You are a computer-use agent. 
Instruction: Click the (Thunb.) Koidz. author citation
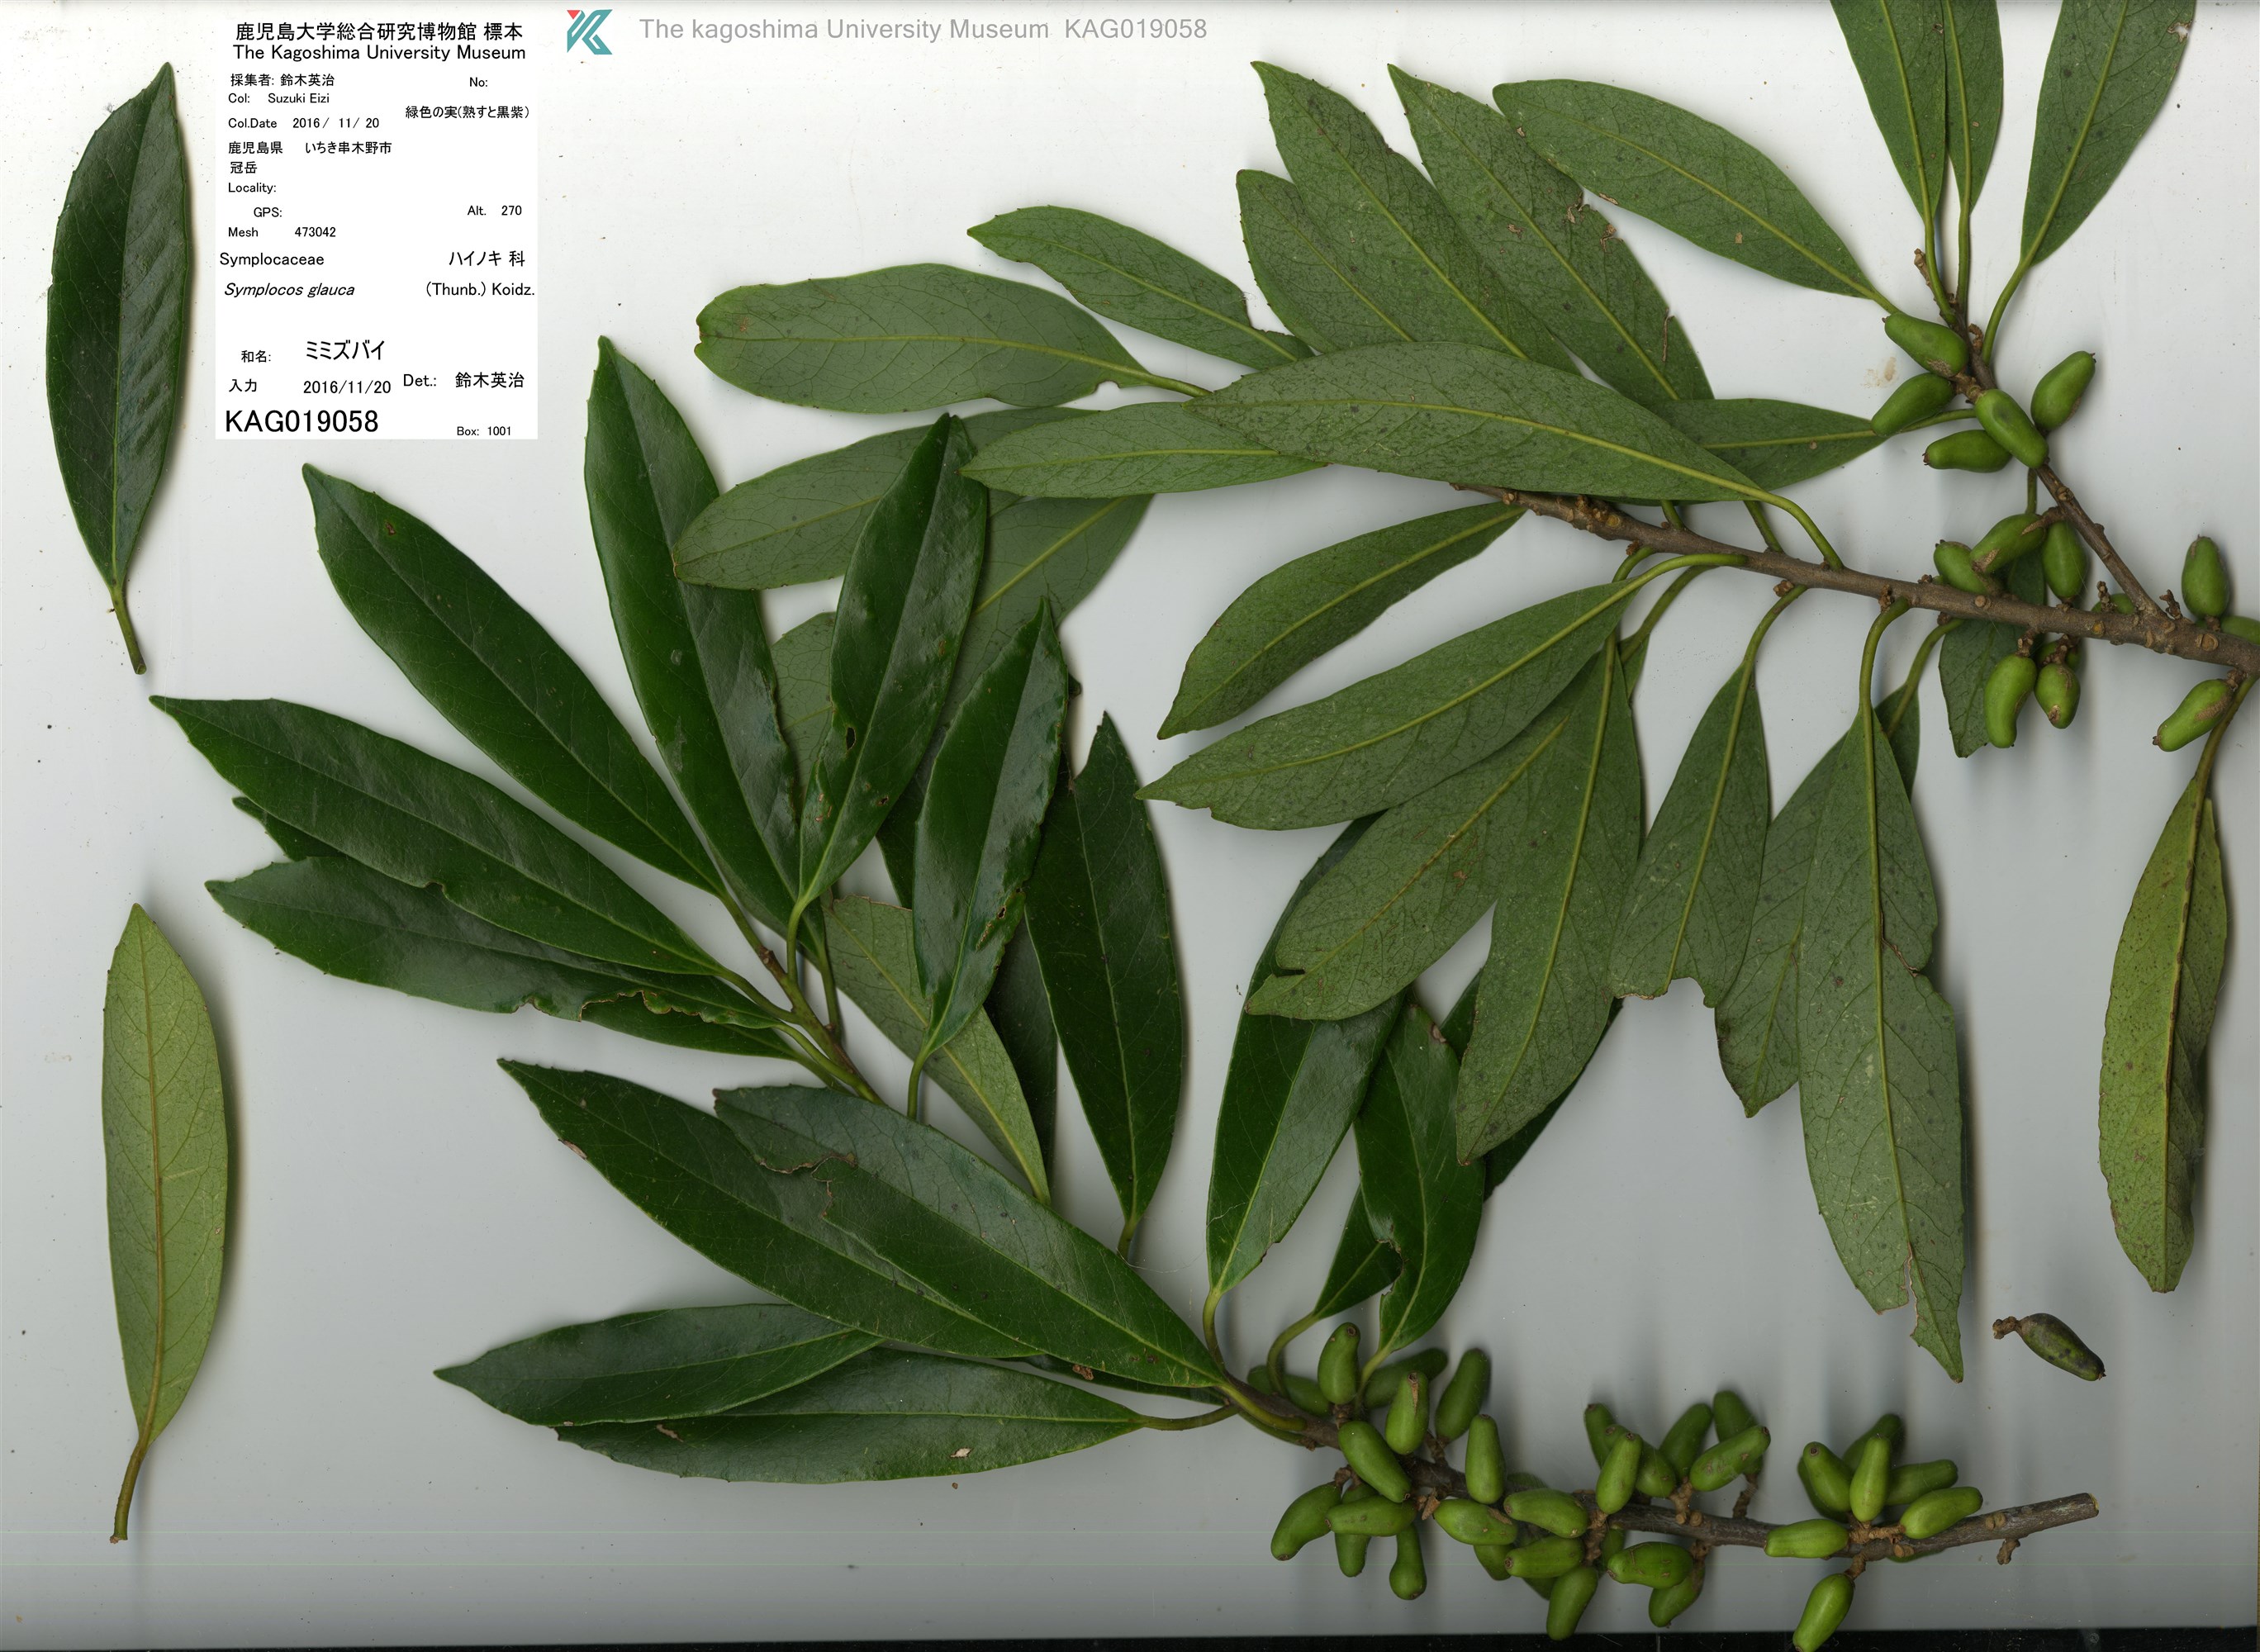pos(480,290)
